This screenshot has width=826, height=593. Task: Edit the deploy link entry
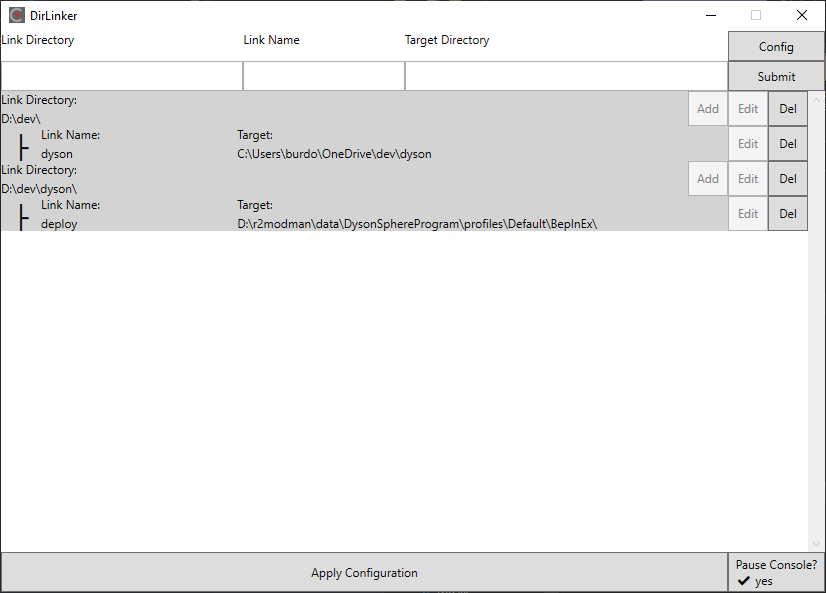click(x=748, y=214)
